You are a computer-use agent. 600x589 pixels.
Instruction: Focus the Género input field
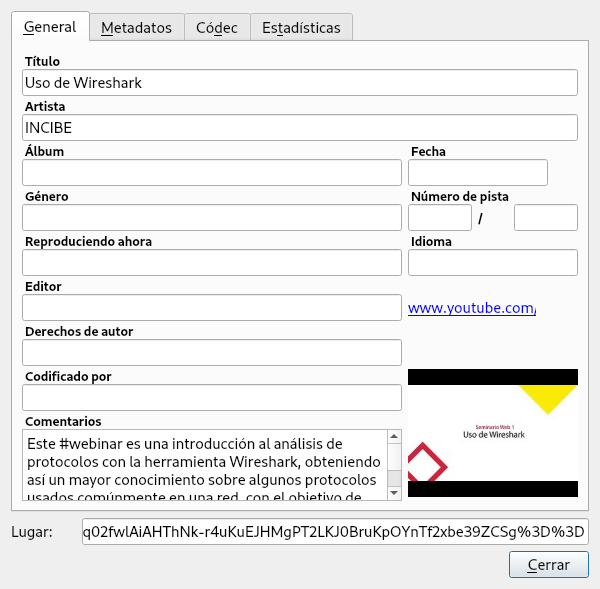(x=212, y=217)
